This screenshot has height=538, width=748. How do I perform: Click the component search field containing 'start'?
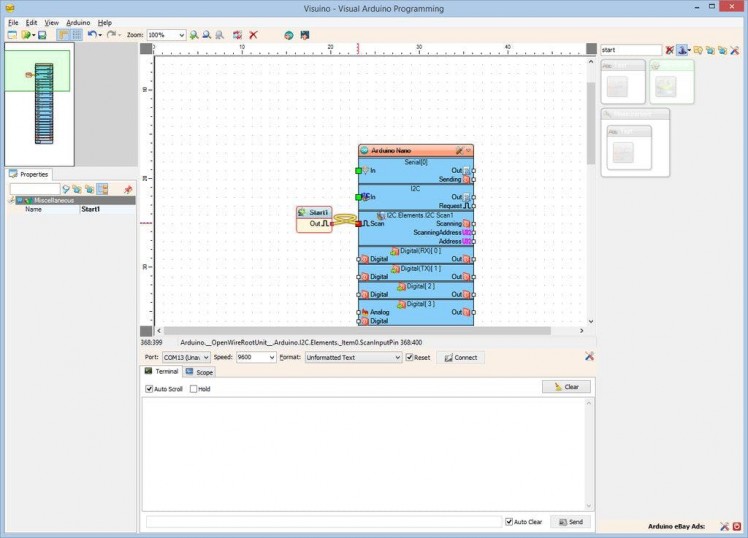pyautogui.click(x=629, y=50)
